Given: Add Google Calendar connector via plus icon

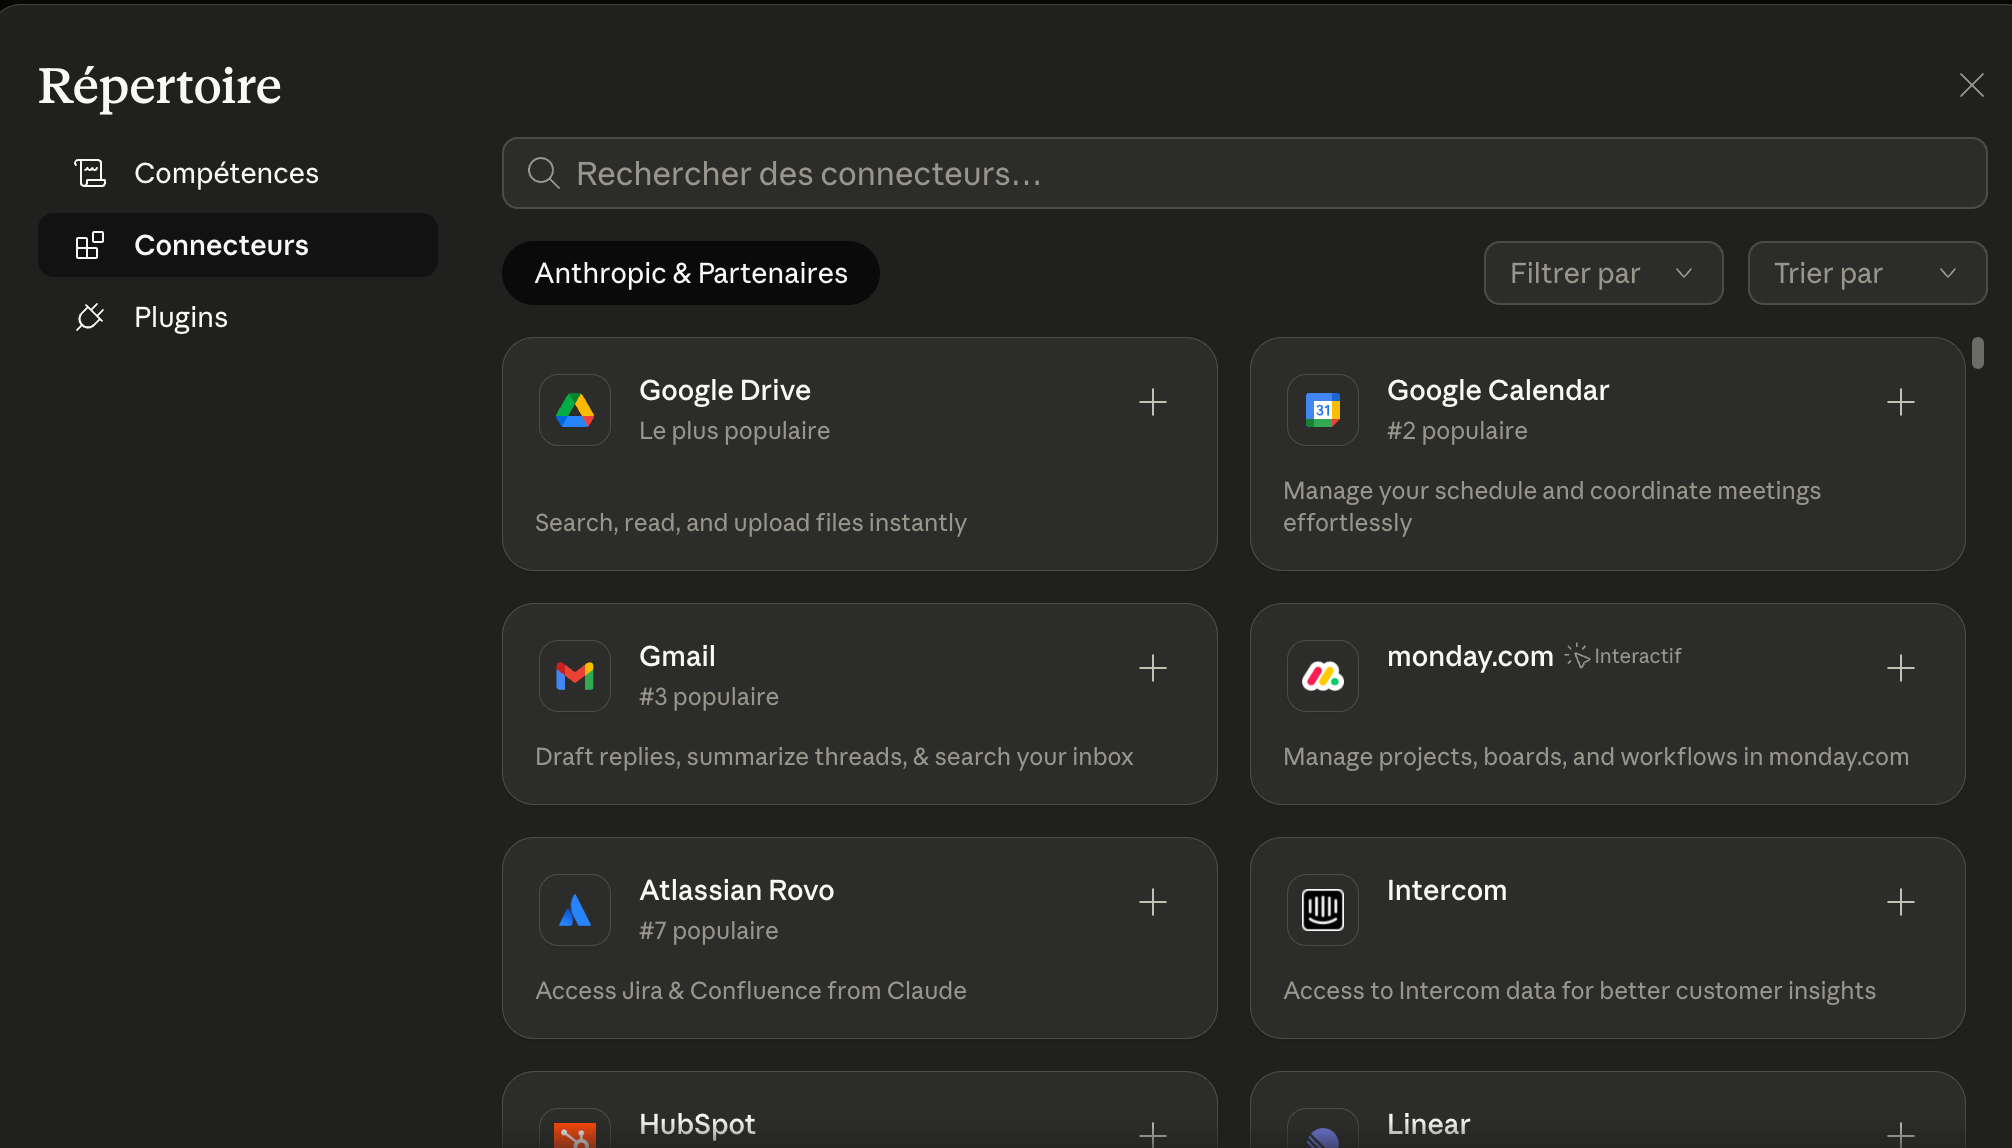Looking at the screenshot, I should coord(1900,402).
